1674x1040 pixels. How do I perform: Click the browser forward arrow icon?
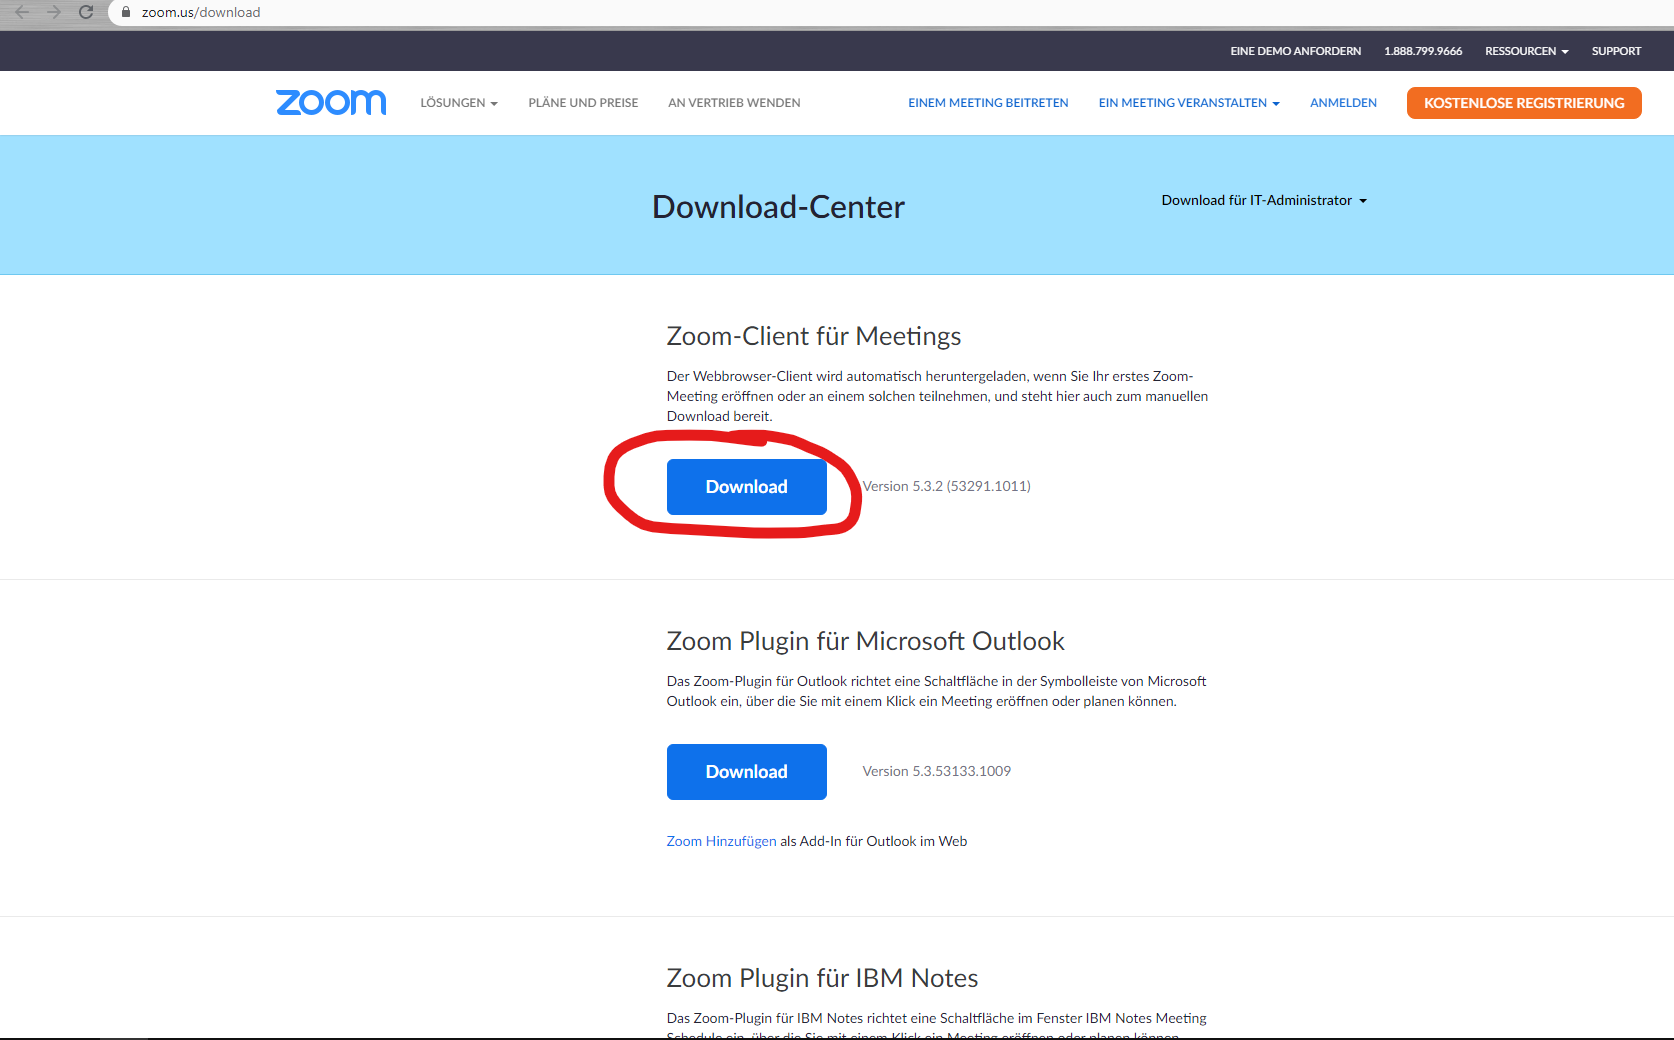(54, 12)
